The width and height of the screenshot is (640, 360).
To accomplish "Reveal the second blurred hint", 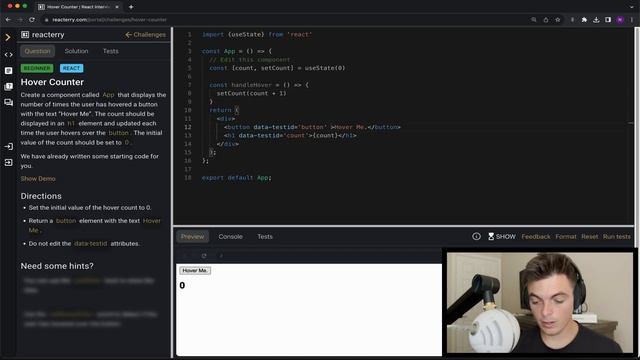I will coord(90,319).
